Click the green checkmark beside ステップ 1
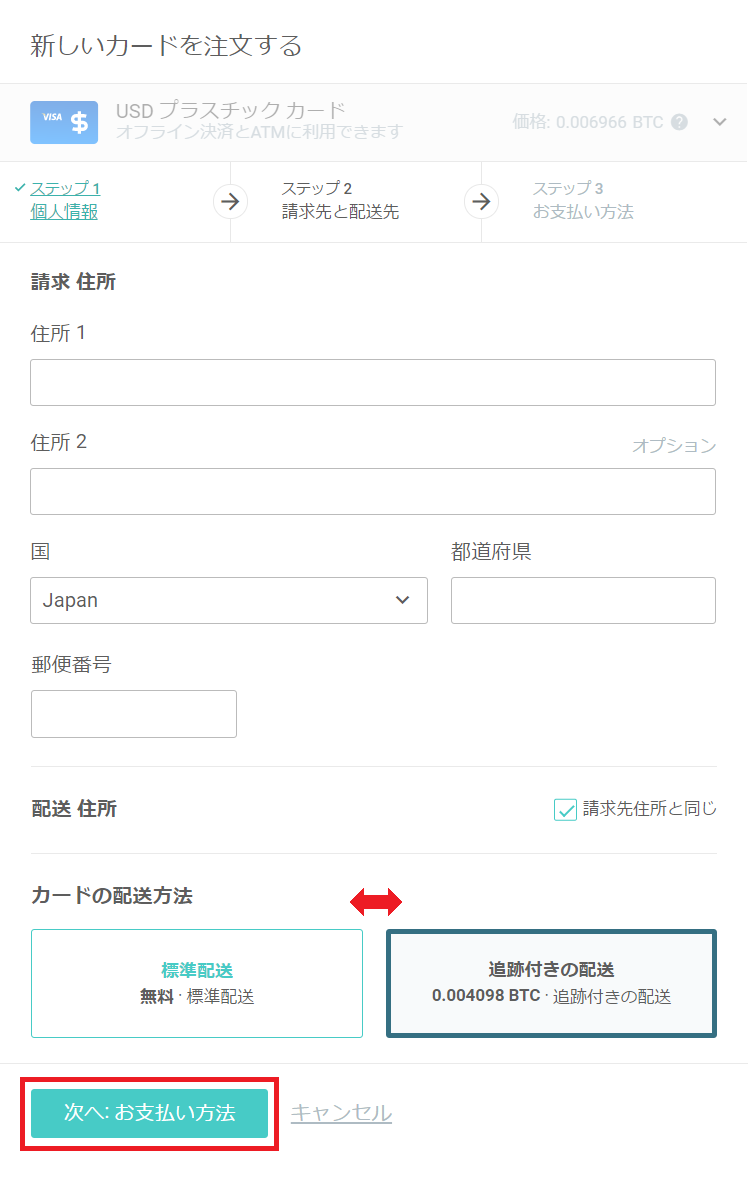The height and width of the screenshot is (1180, 749). coord(20,188)
